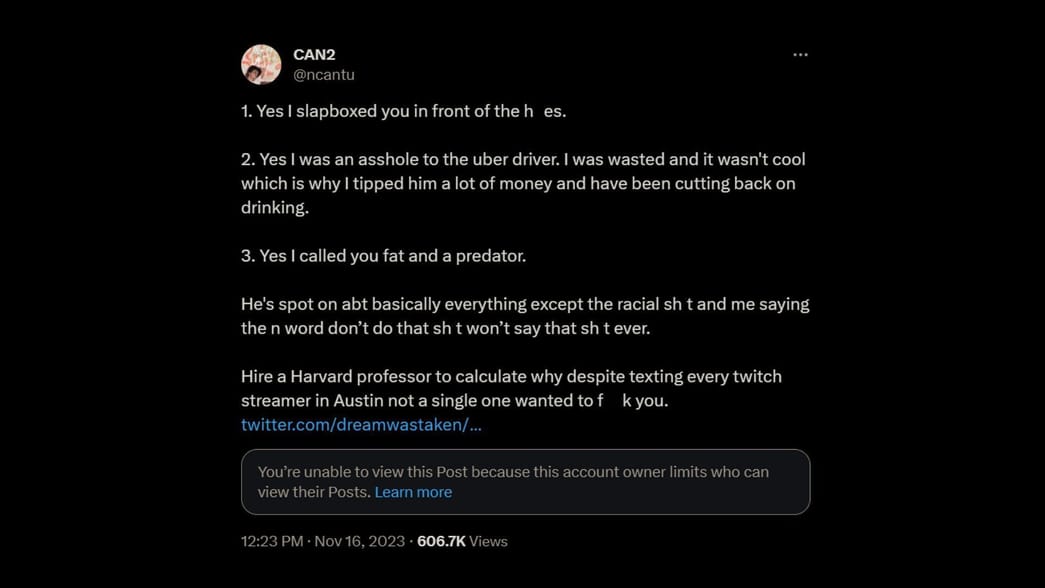1045x588 pixels.
Task: Click the Learn more link
Action: click(x=413, y=492)
